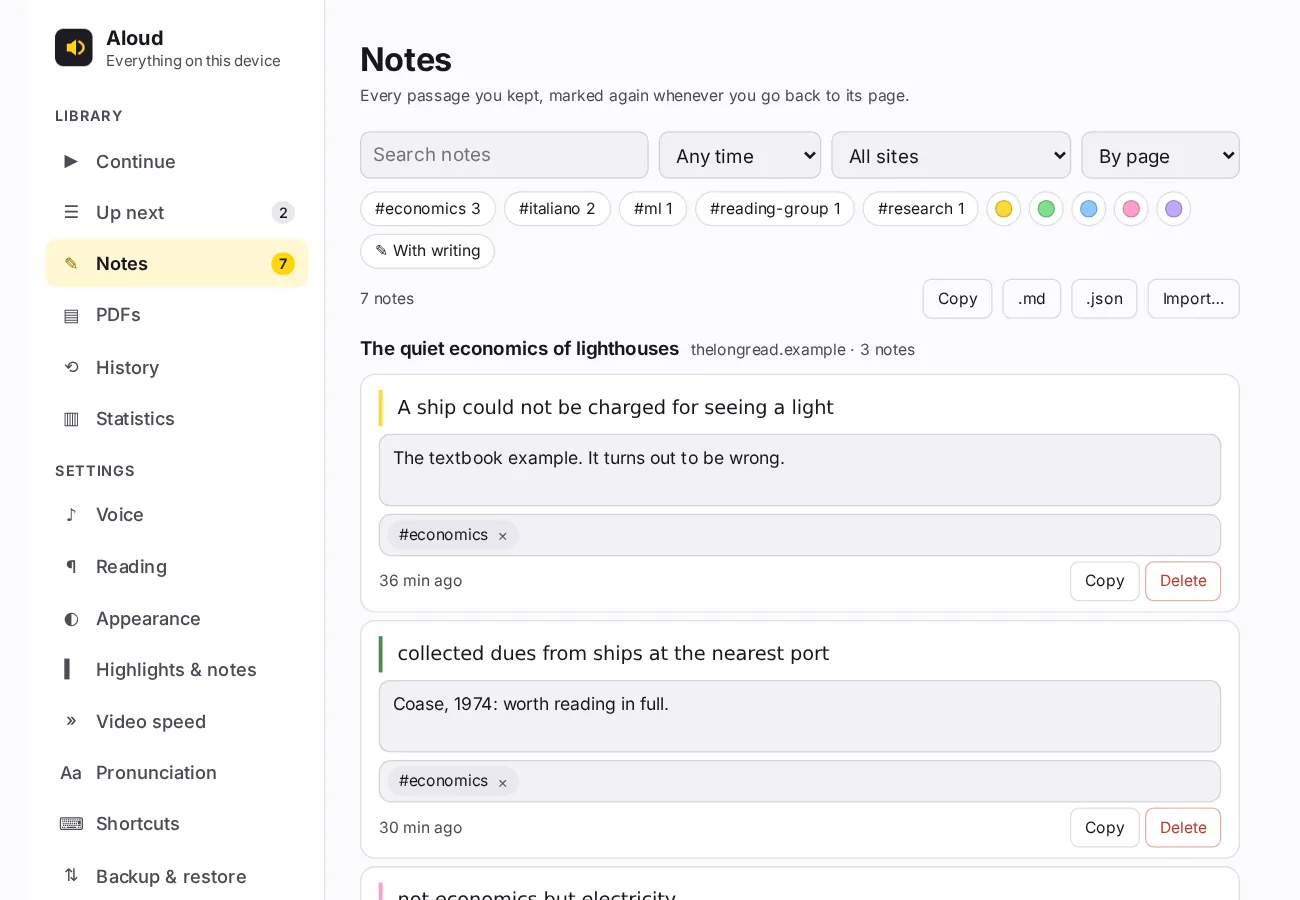Image resolution: width=1300 pixels, height=900 pixels.
Task: Copy the "collected dues from ships" note
Action: click(1105, 828)
